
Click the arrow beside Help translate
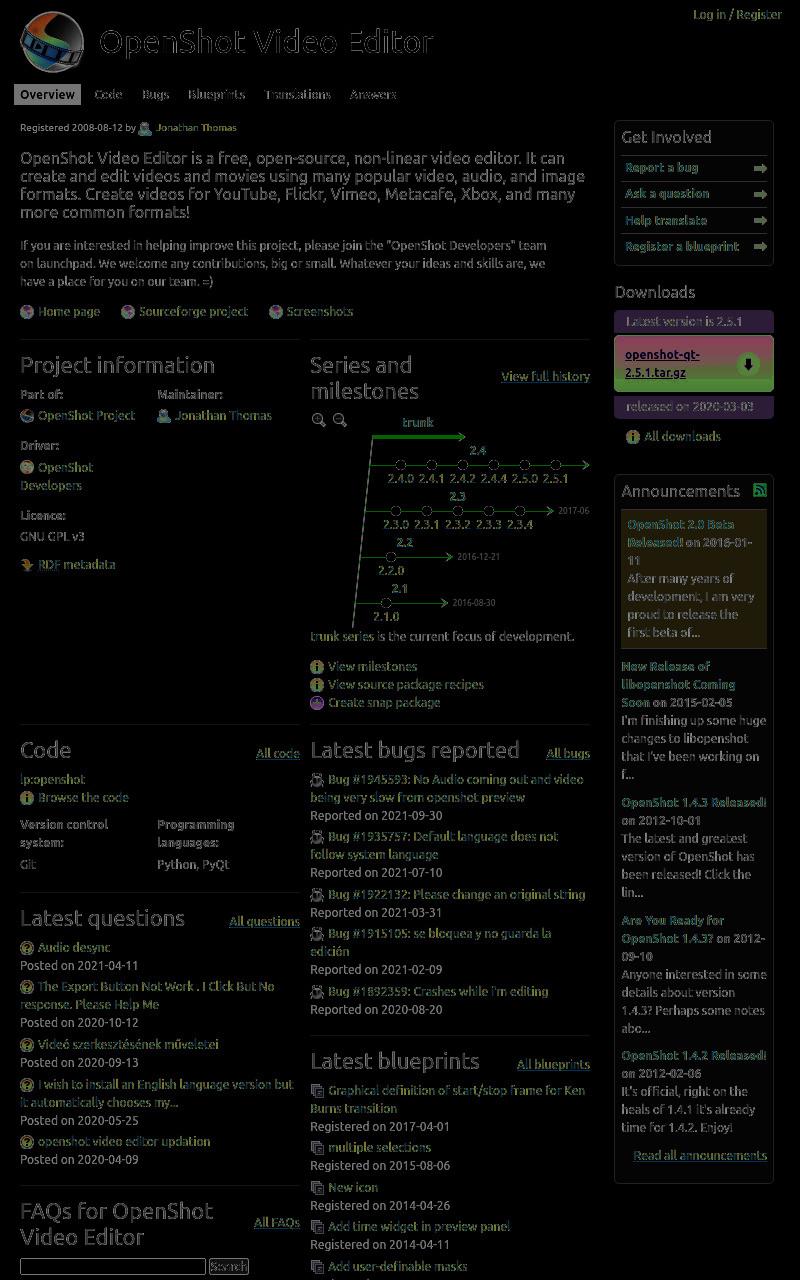(x=760, y=220)
